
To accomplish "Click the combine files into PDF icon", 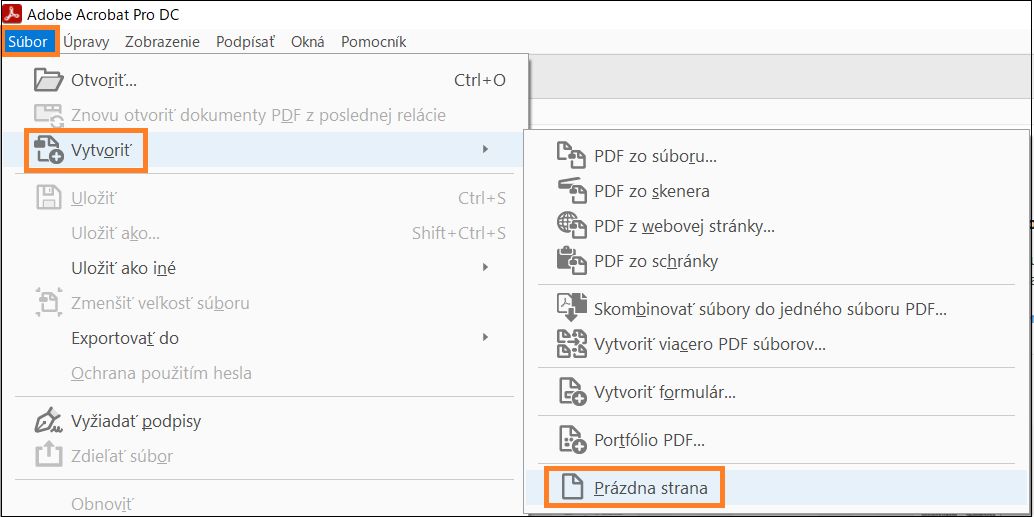I will coord(571,309).
